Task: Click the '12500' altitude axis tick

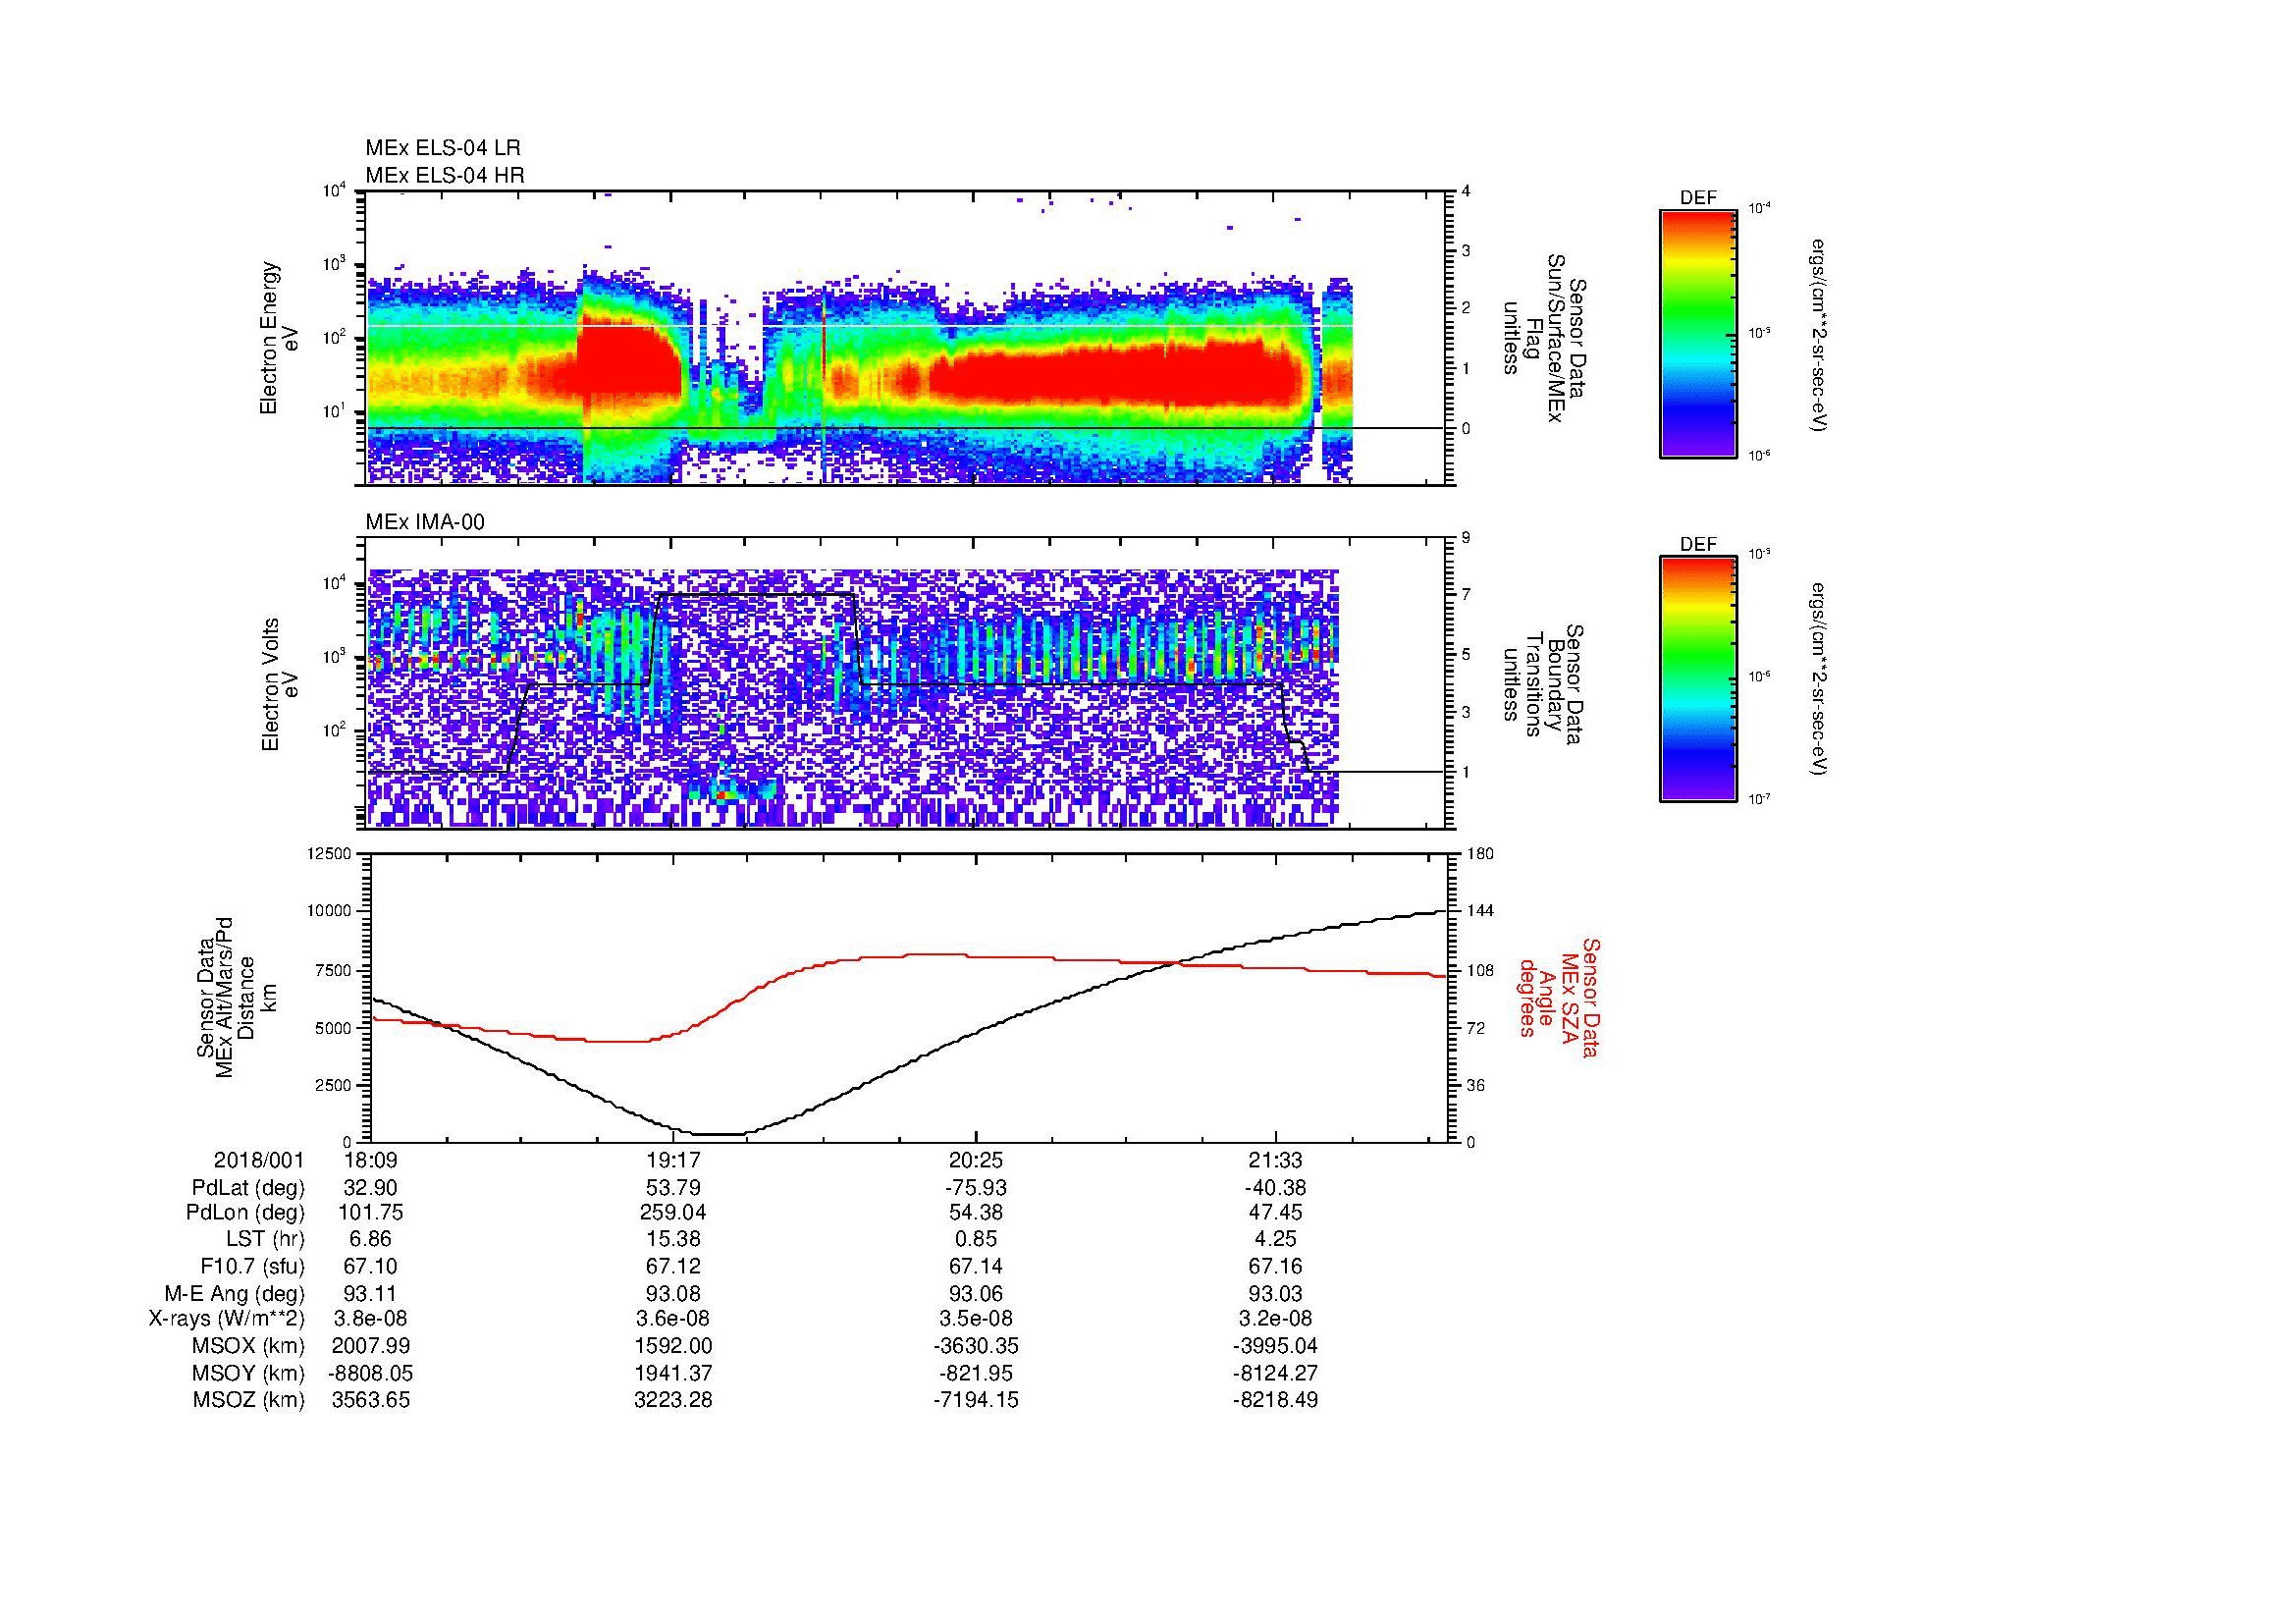Action: 330,854
